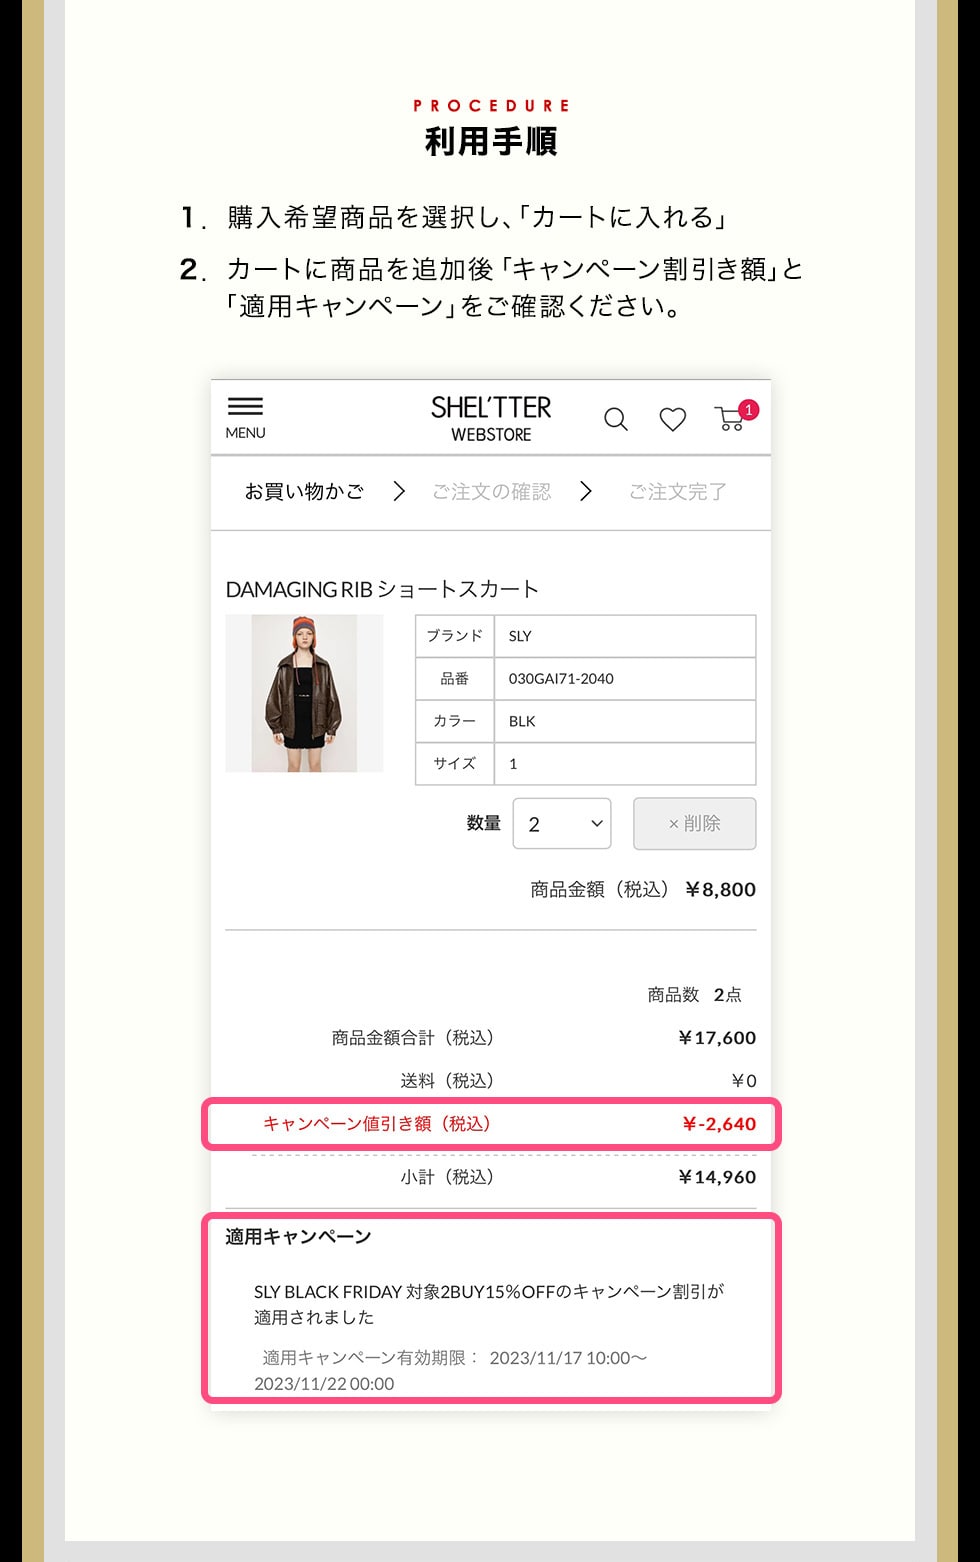Image resolution: width=980 pixels, height=1562 pixels.
Task: Select the ご注文完了 step tab
Action: pos(677,492)
